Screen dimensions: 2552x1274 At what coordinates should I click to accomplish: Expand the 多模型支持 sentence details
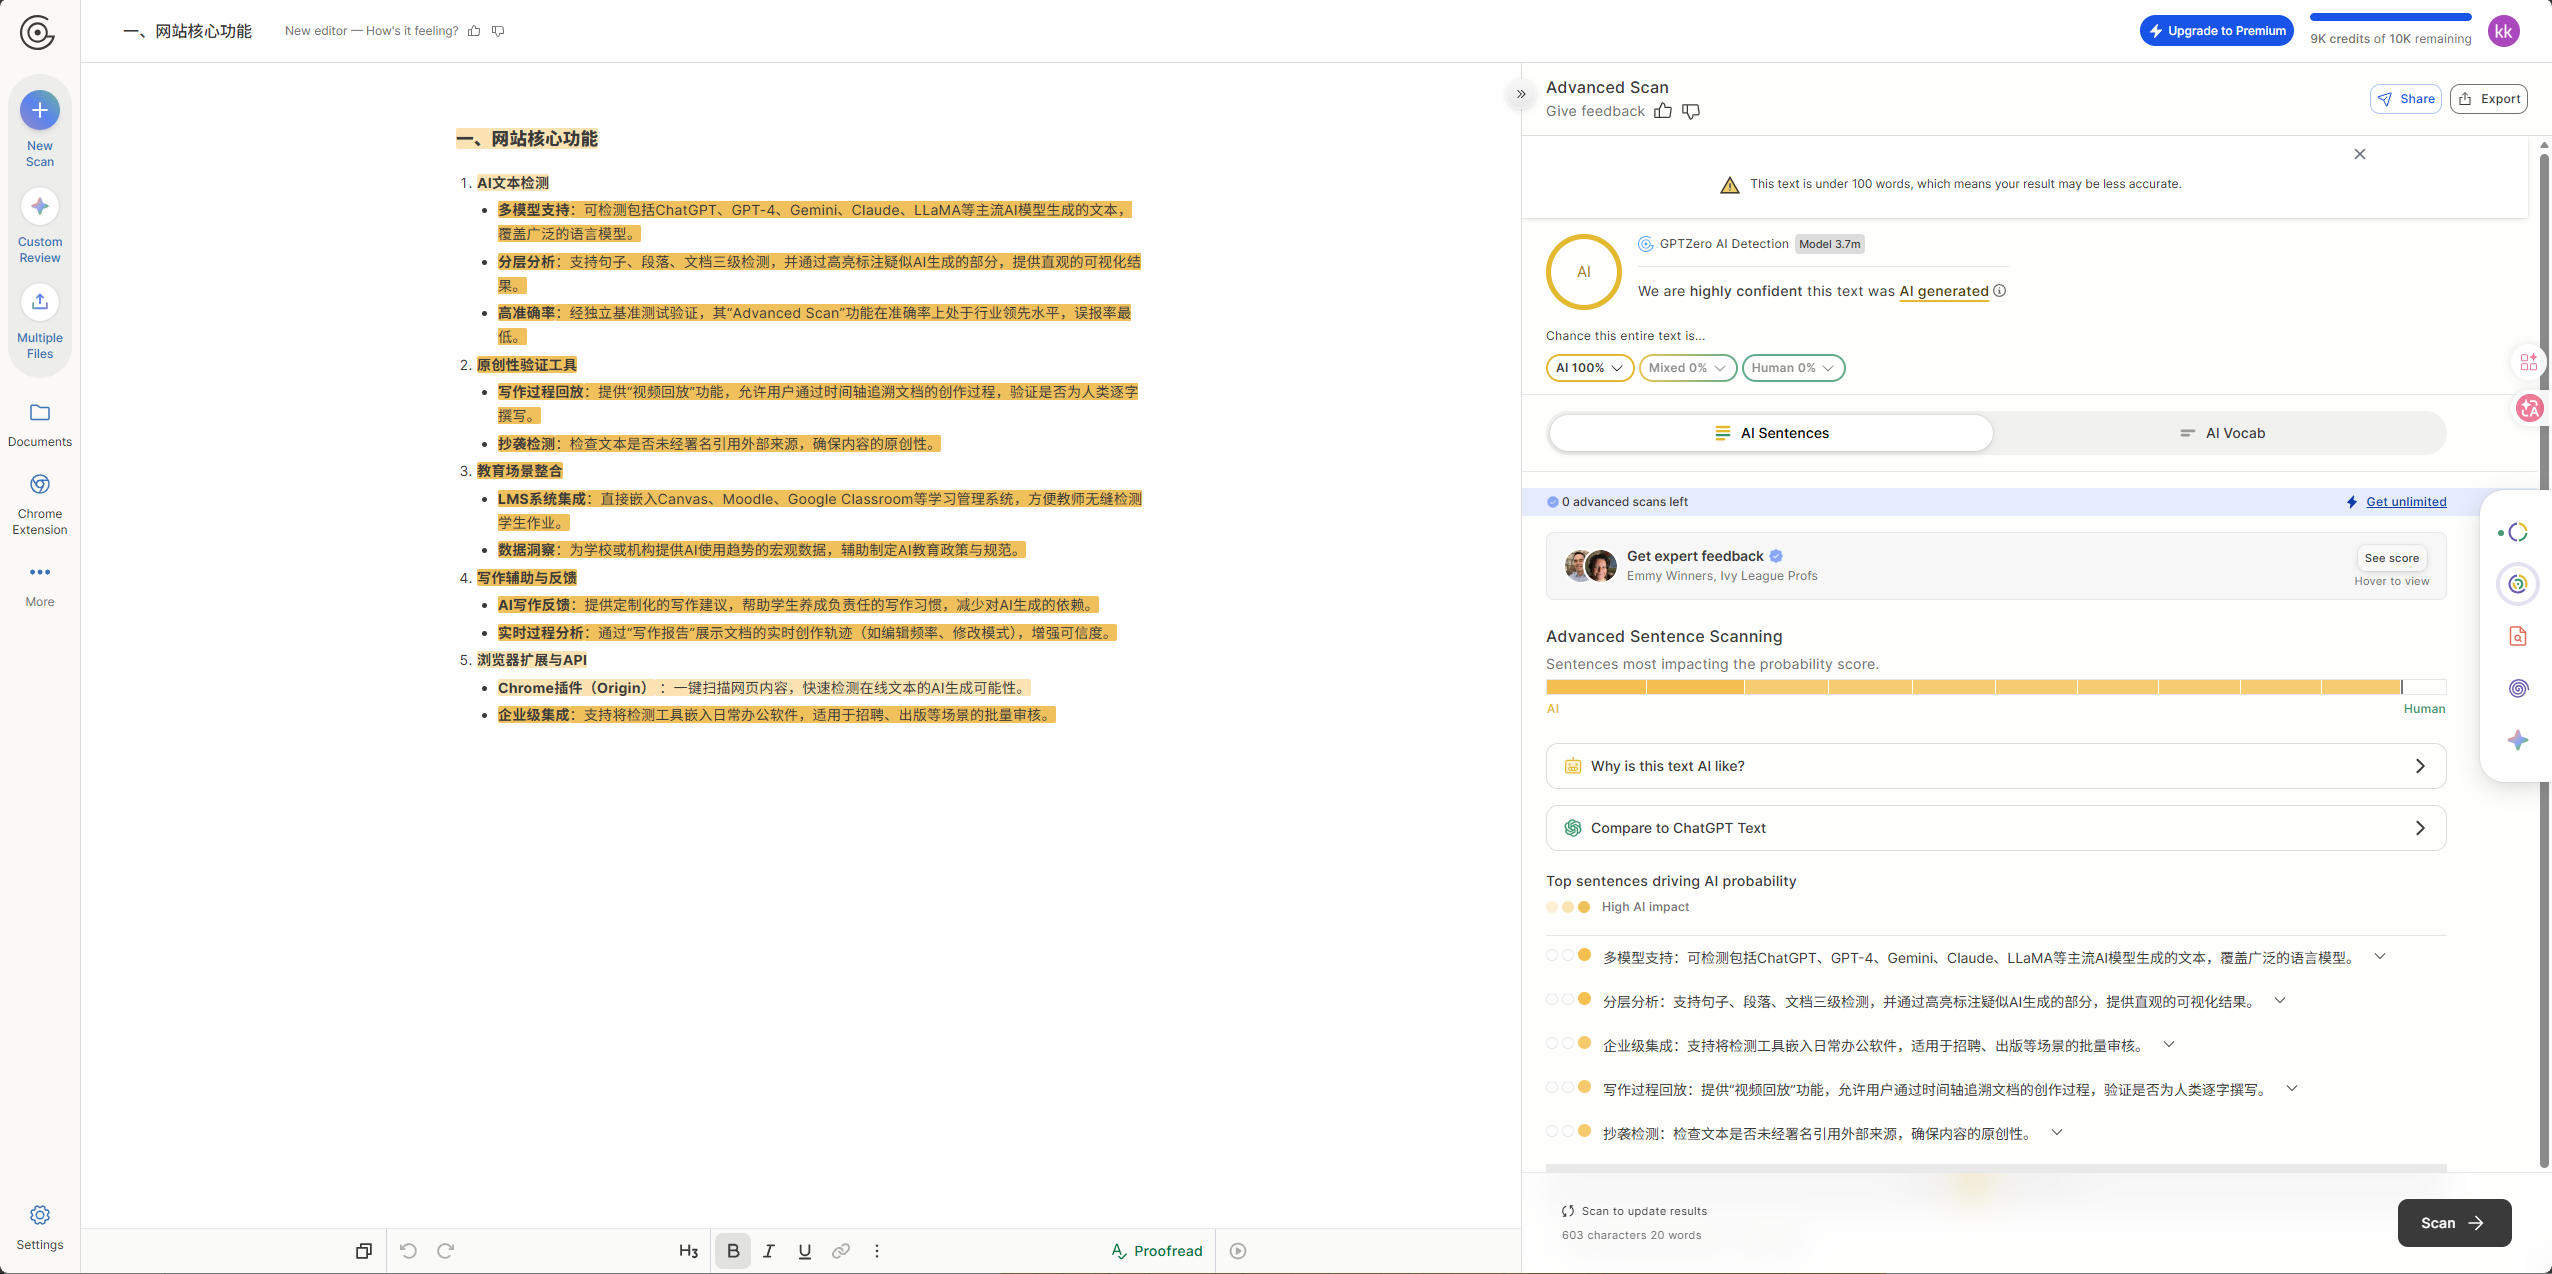(x=2380, y=957)
